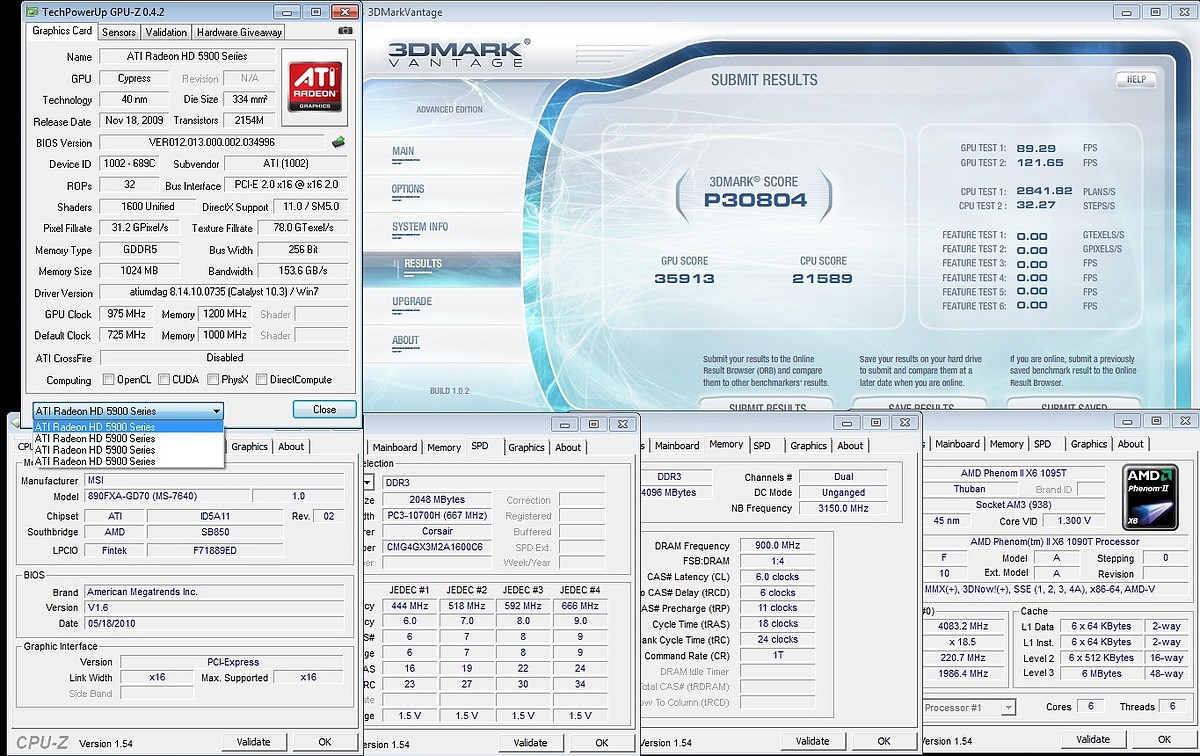
Task: Click the BIOS save chip icon
Action: pyautogui.click(x=339, y=142)
